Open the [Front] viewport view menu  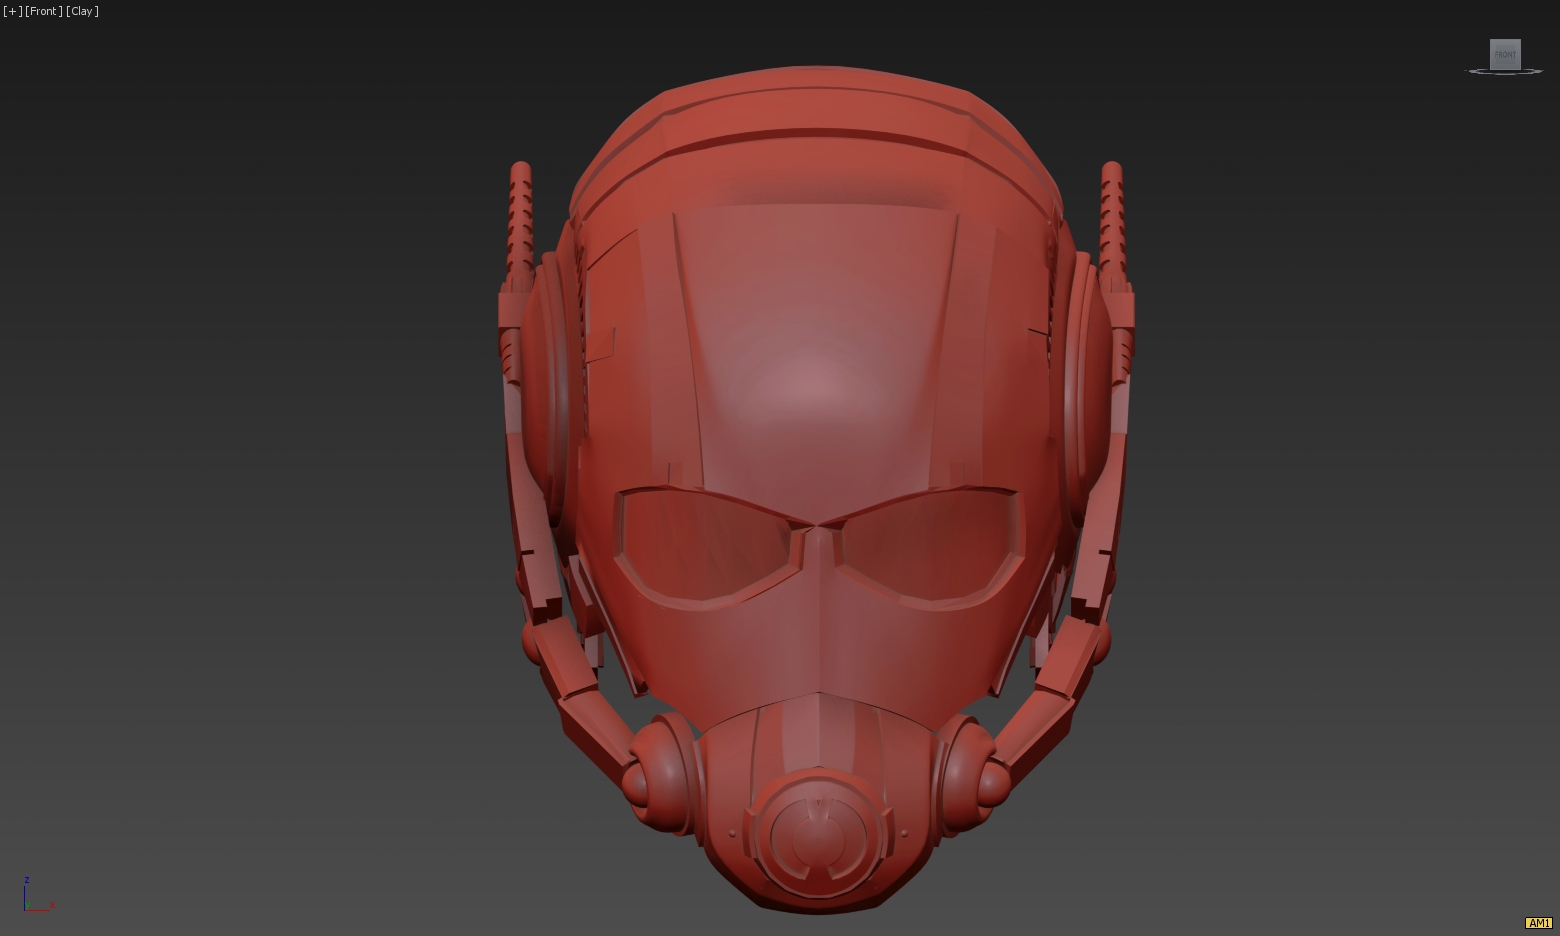click(x=43, y=11)
